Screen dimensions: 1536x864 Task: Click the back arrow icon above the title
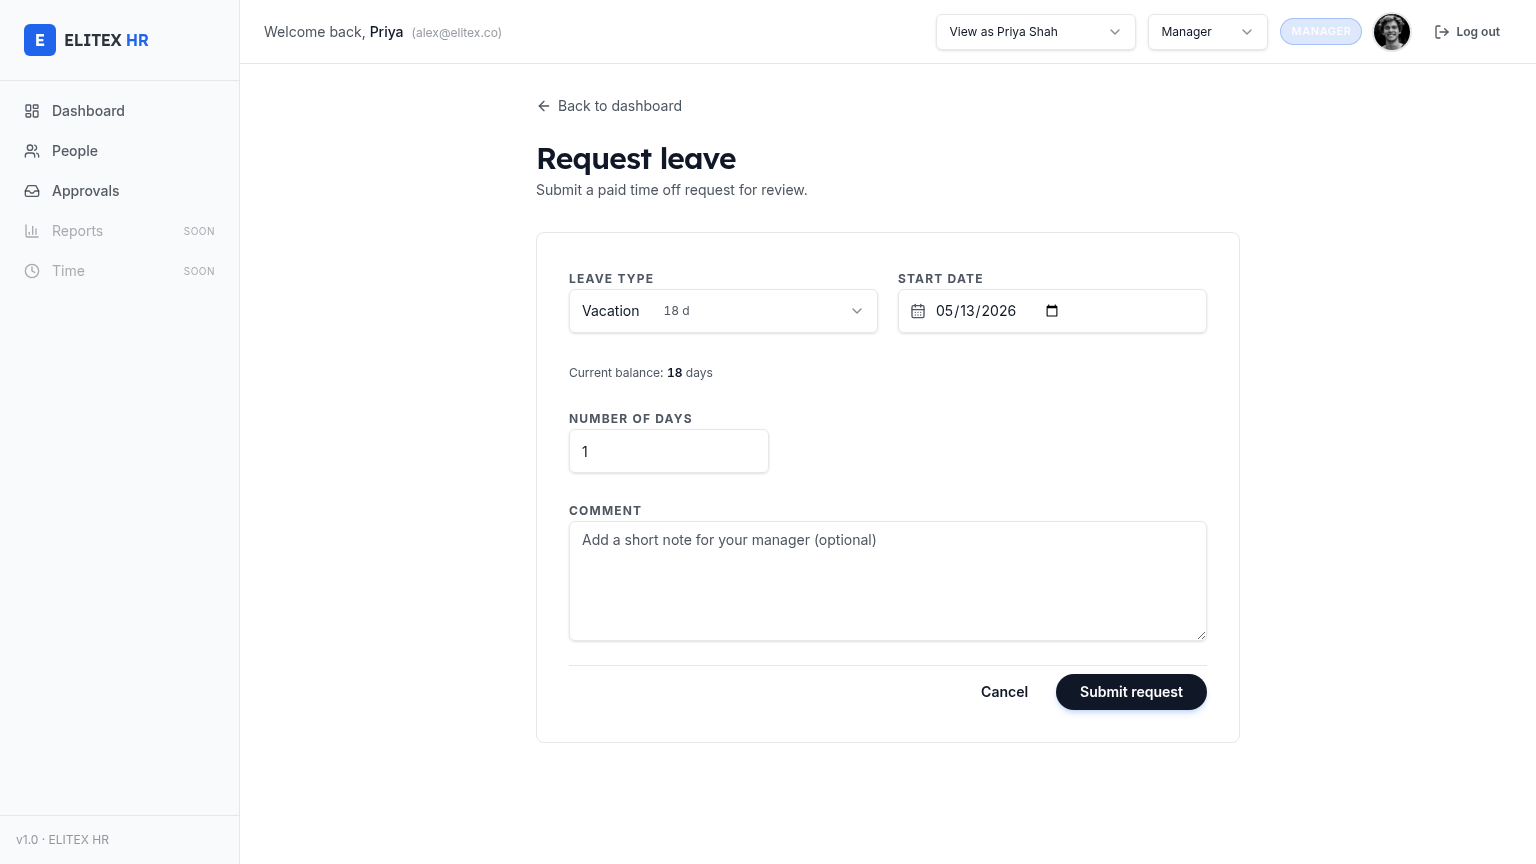[x=544, y=106]
